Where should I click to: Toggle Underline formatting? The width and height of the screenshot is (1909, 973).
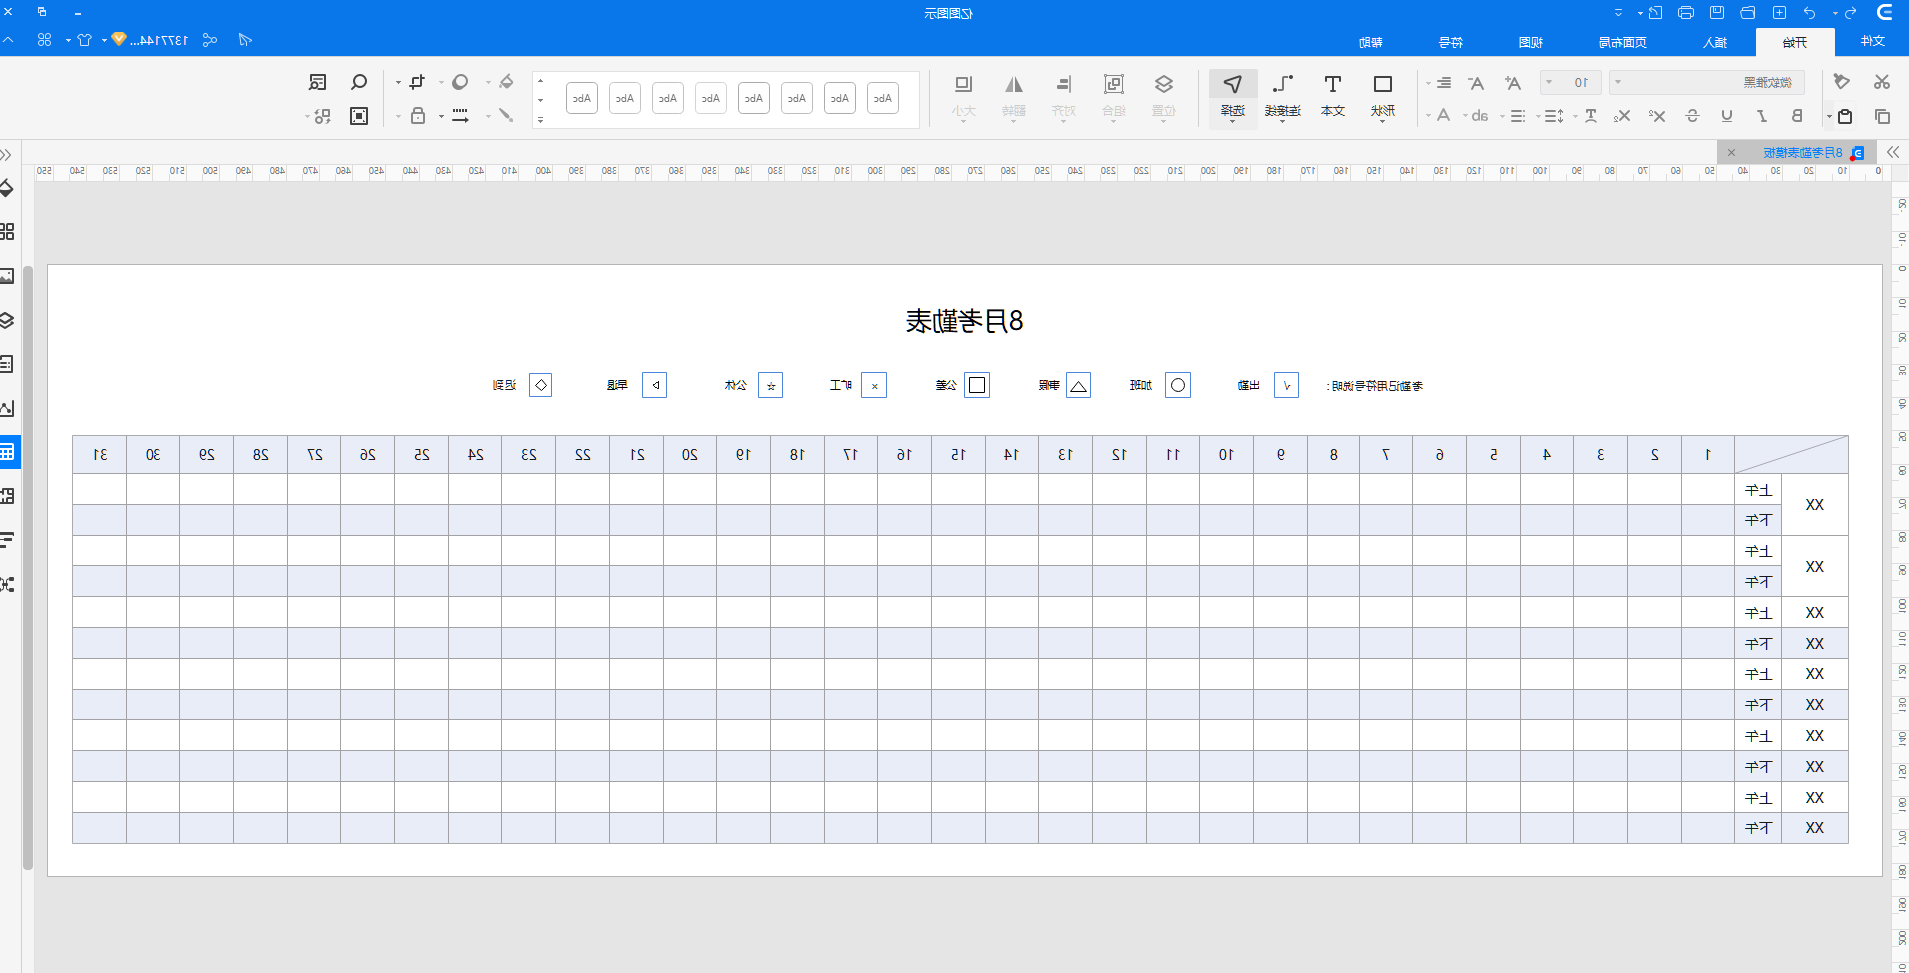1727,116
